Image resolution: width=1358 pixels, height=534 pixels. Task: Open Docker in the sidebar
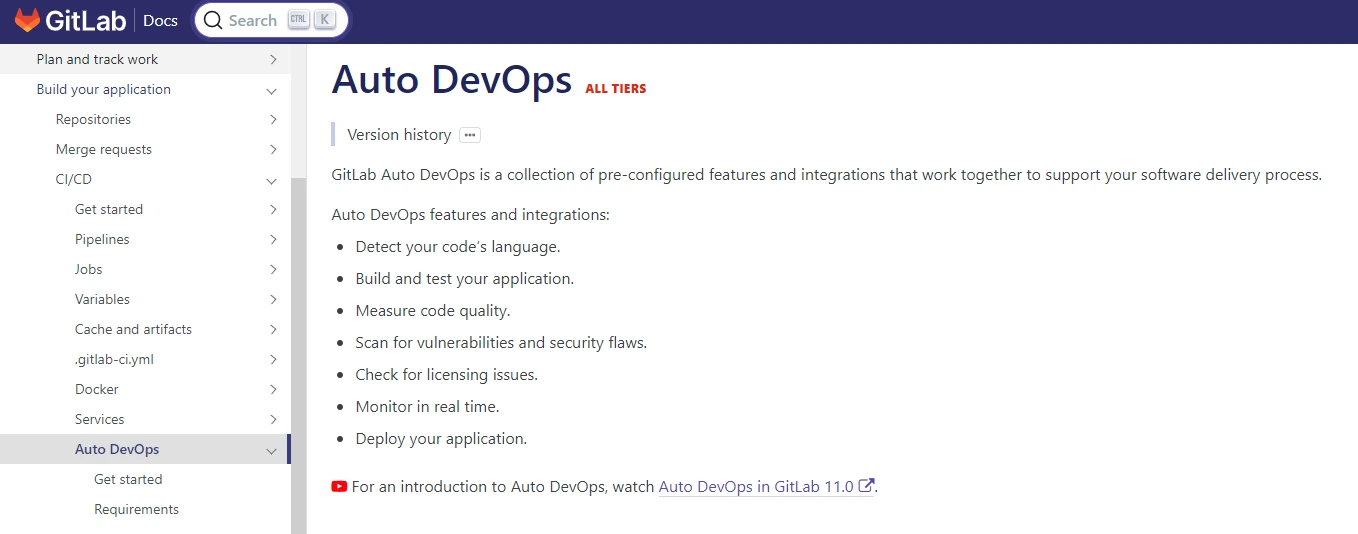click(x=97, y=389)
